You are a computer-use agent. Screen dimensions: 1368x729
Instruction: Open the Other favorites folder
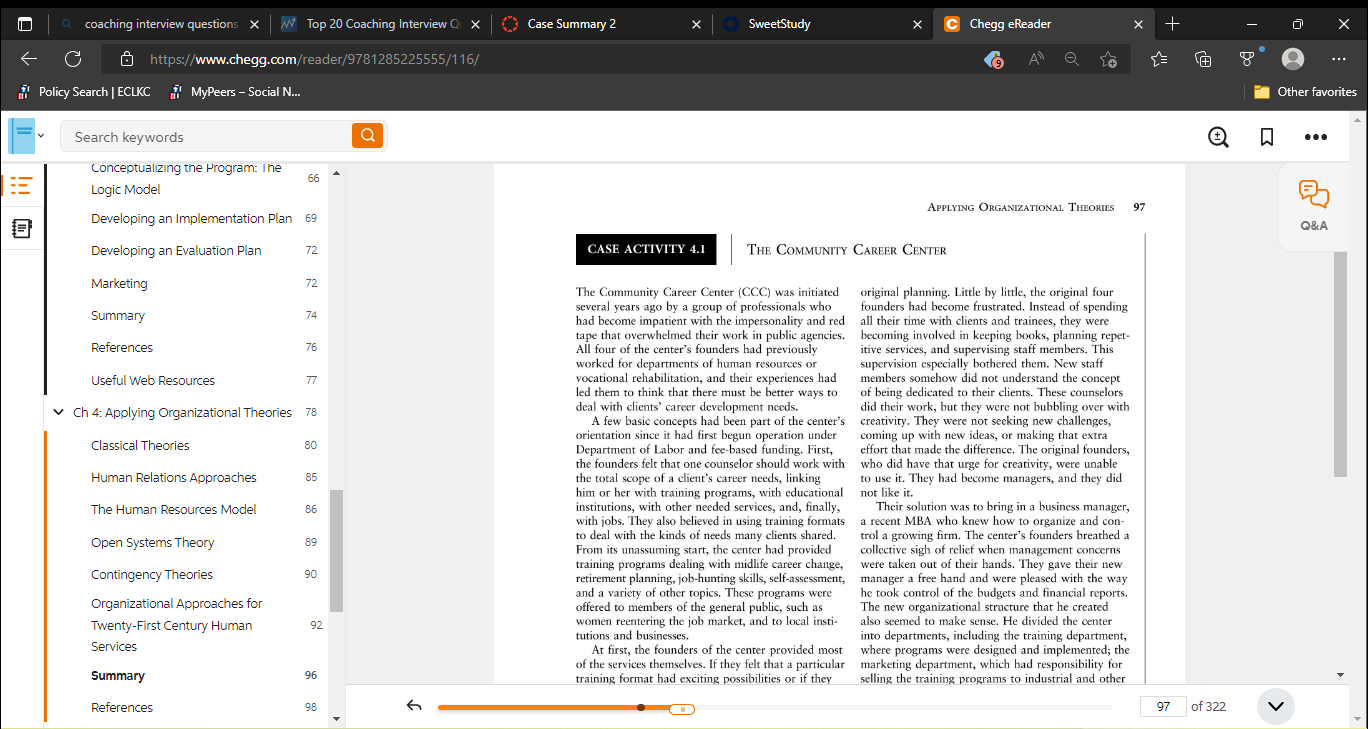(1305, 92)
